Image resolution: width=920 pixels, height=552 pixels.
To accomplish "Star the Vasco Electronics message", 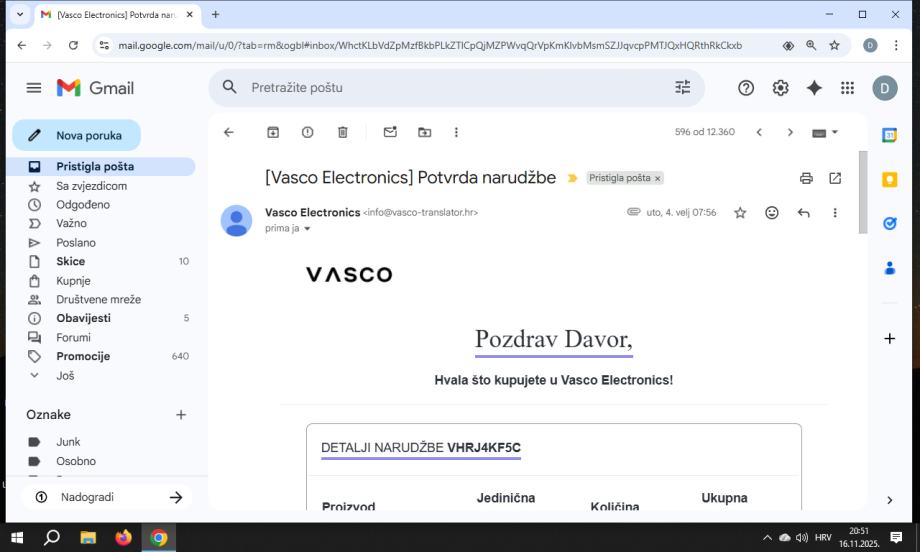I will (x=740, y=212).
